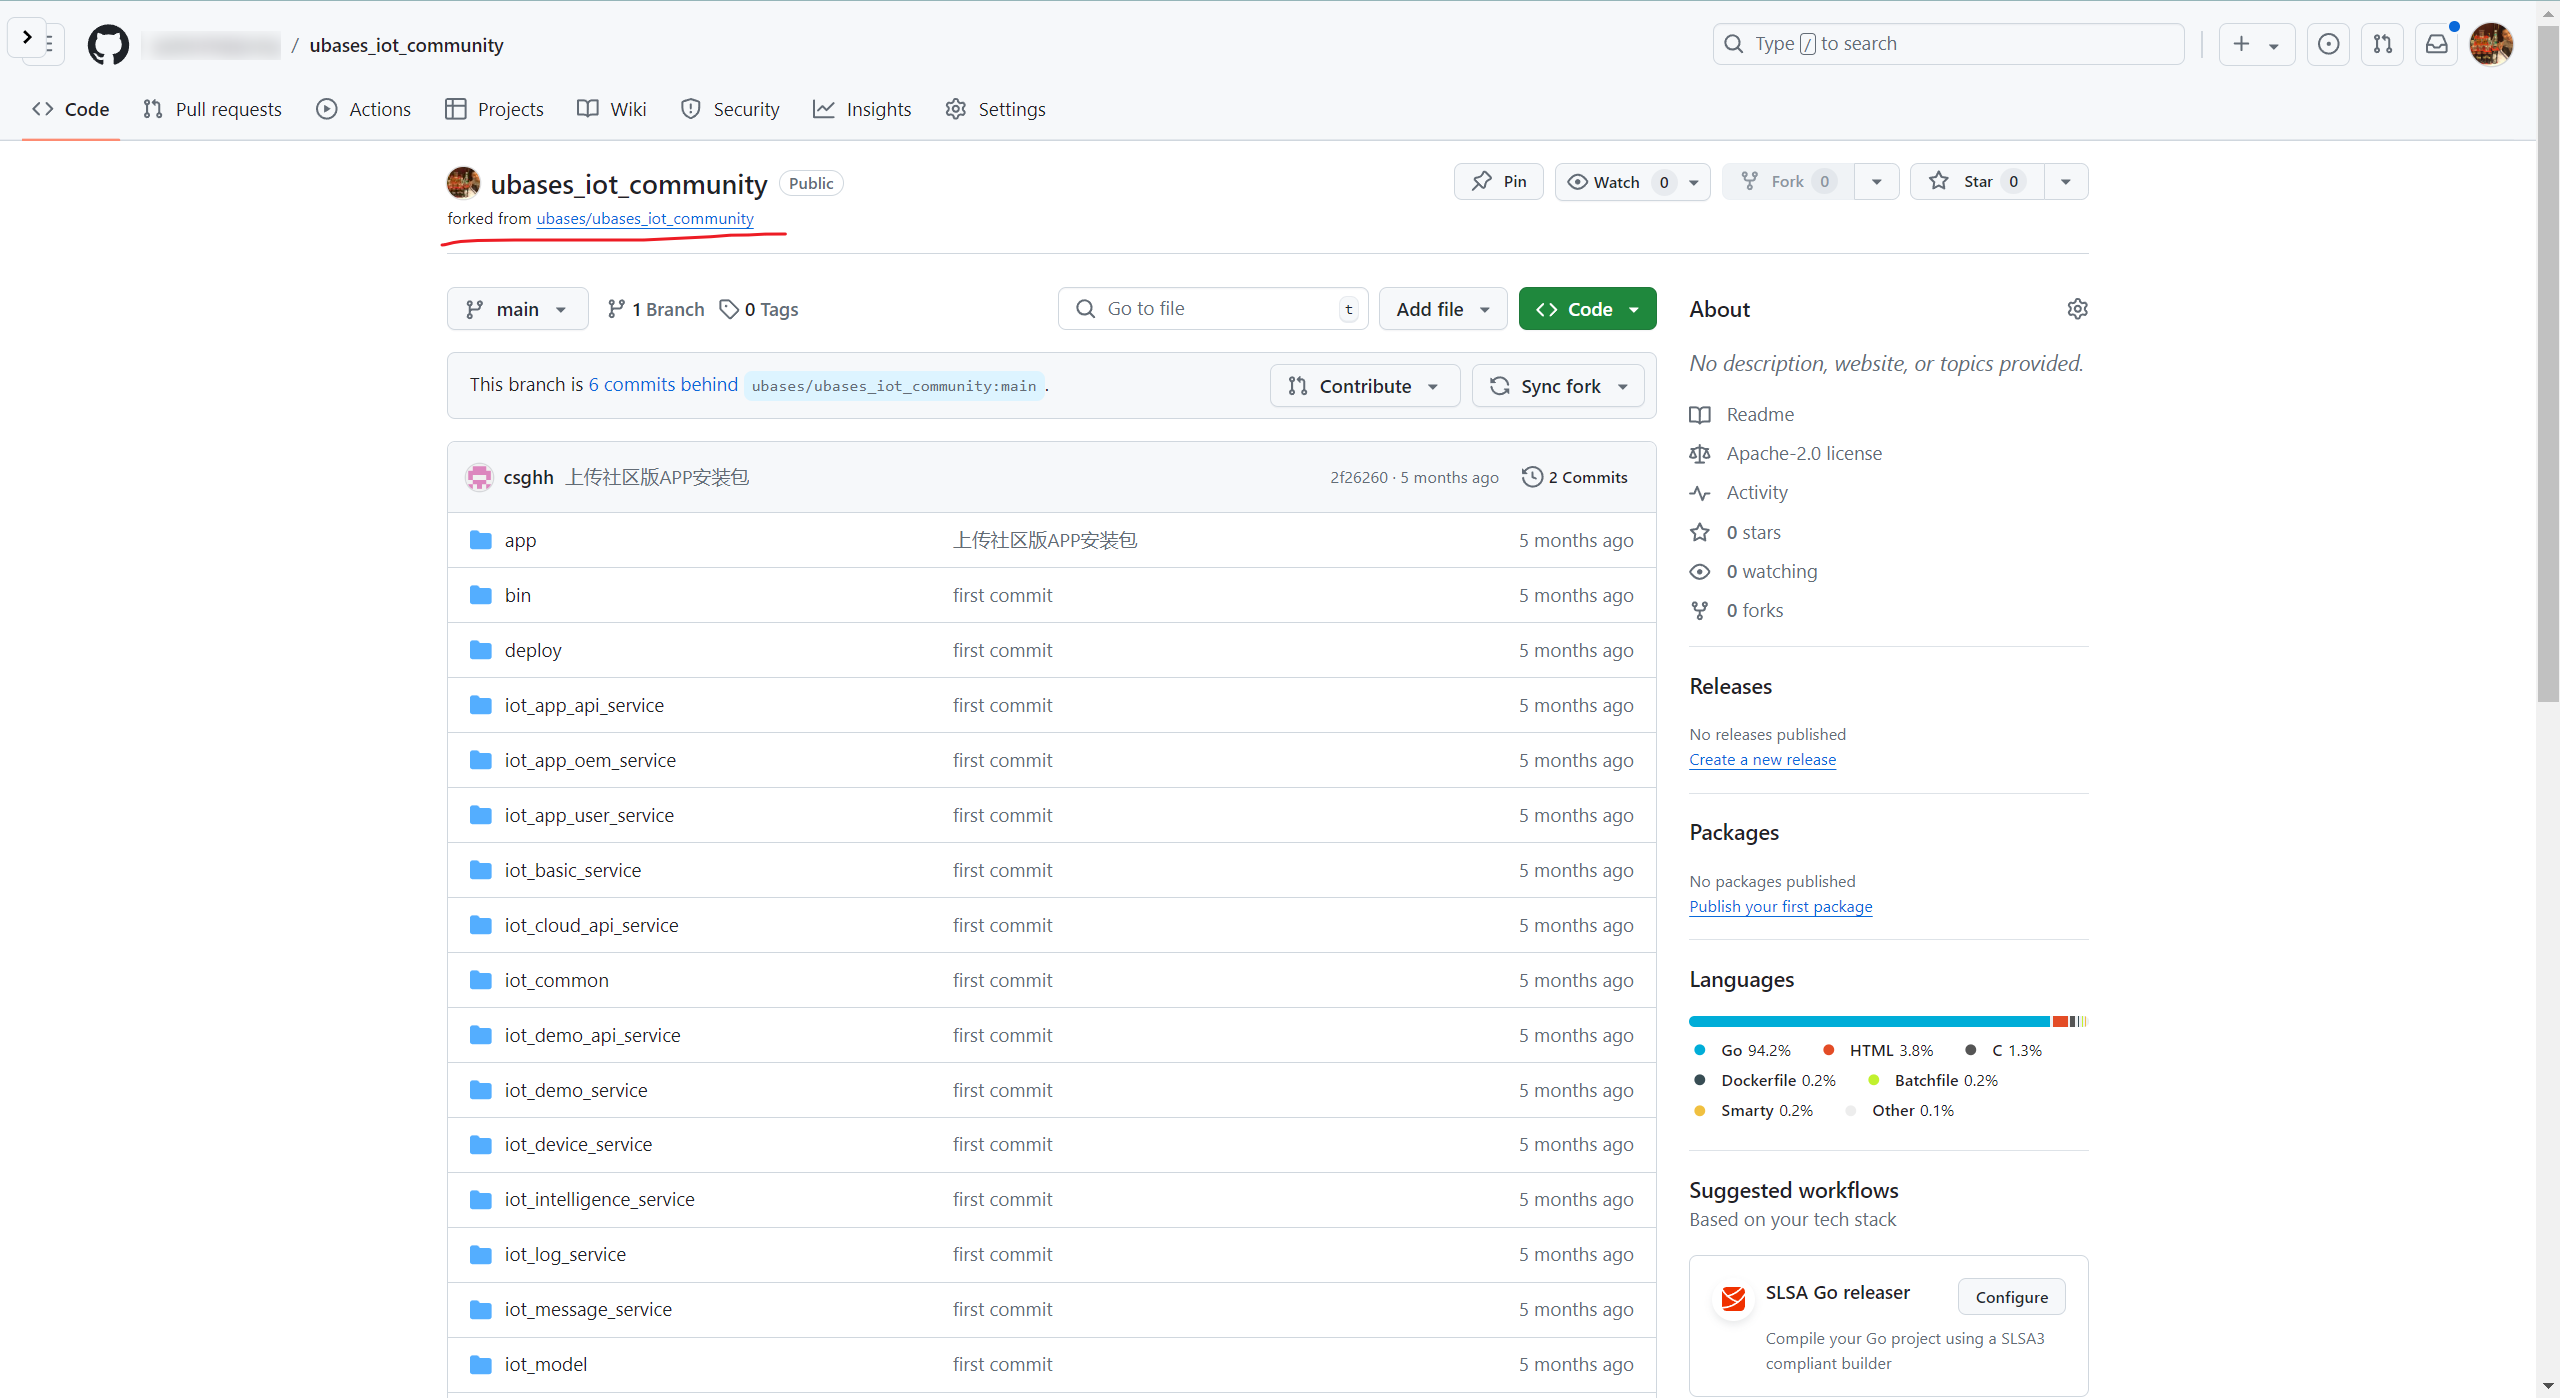Viewport: 2560px width, 1398px height.
Task: View 0 forks in About
Action: pyautogui.click(x=1755, y=610)
